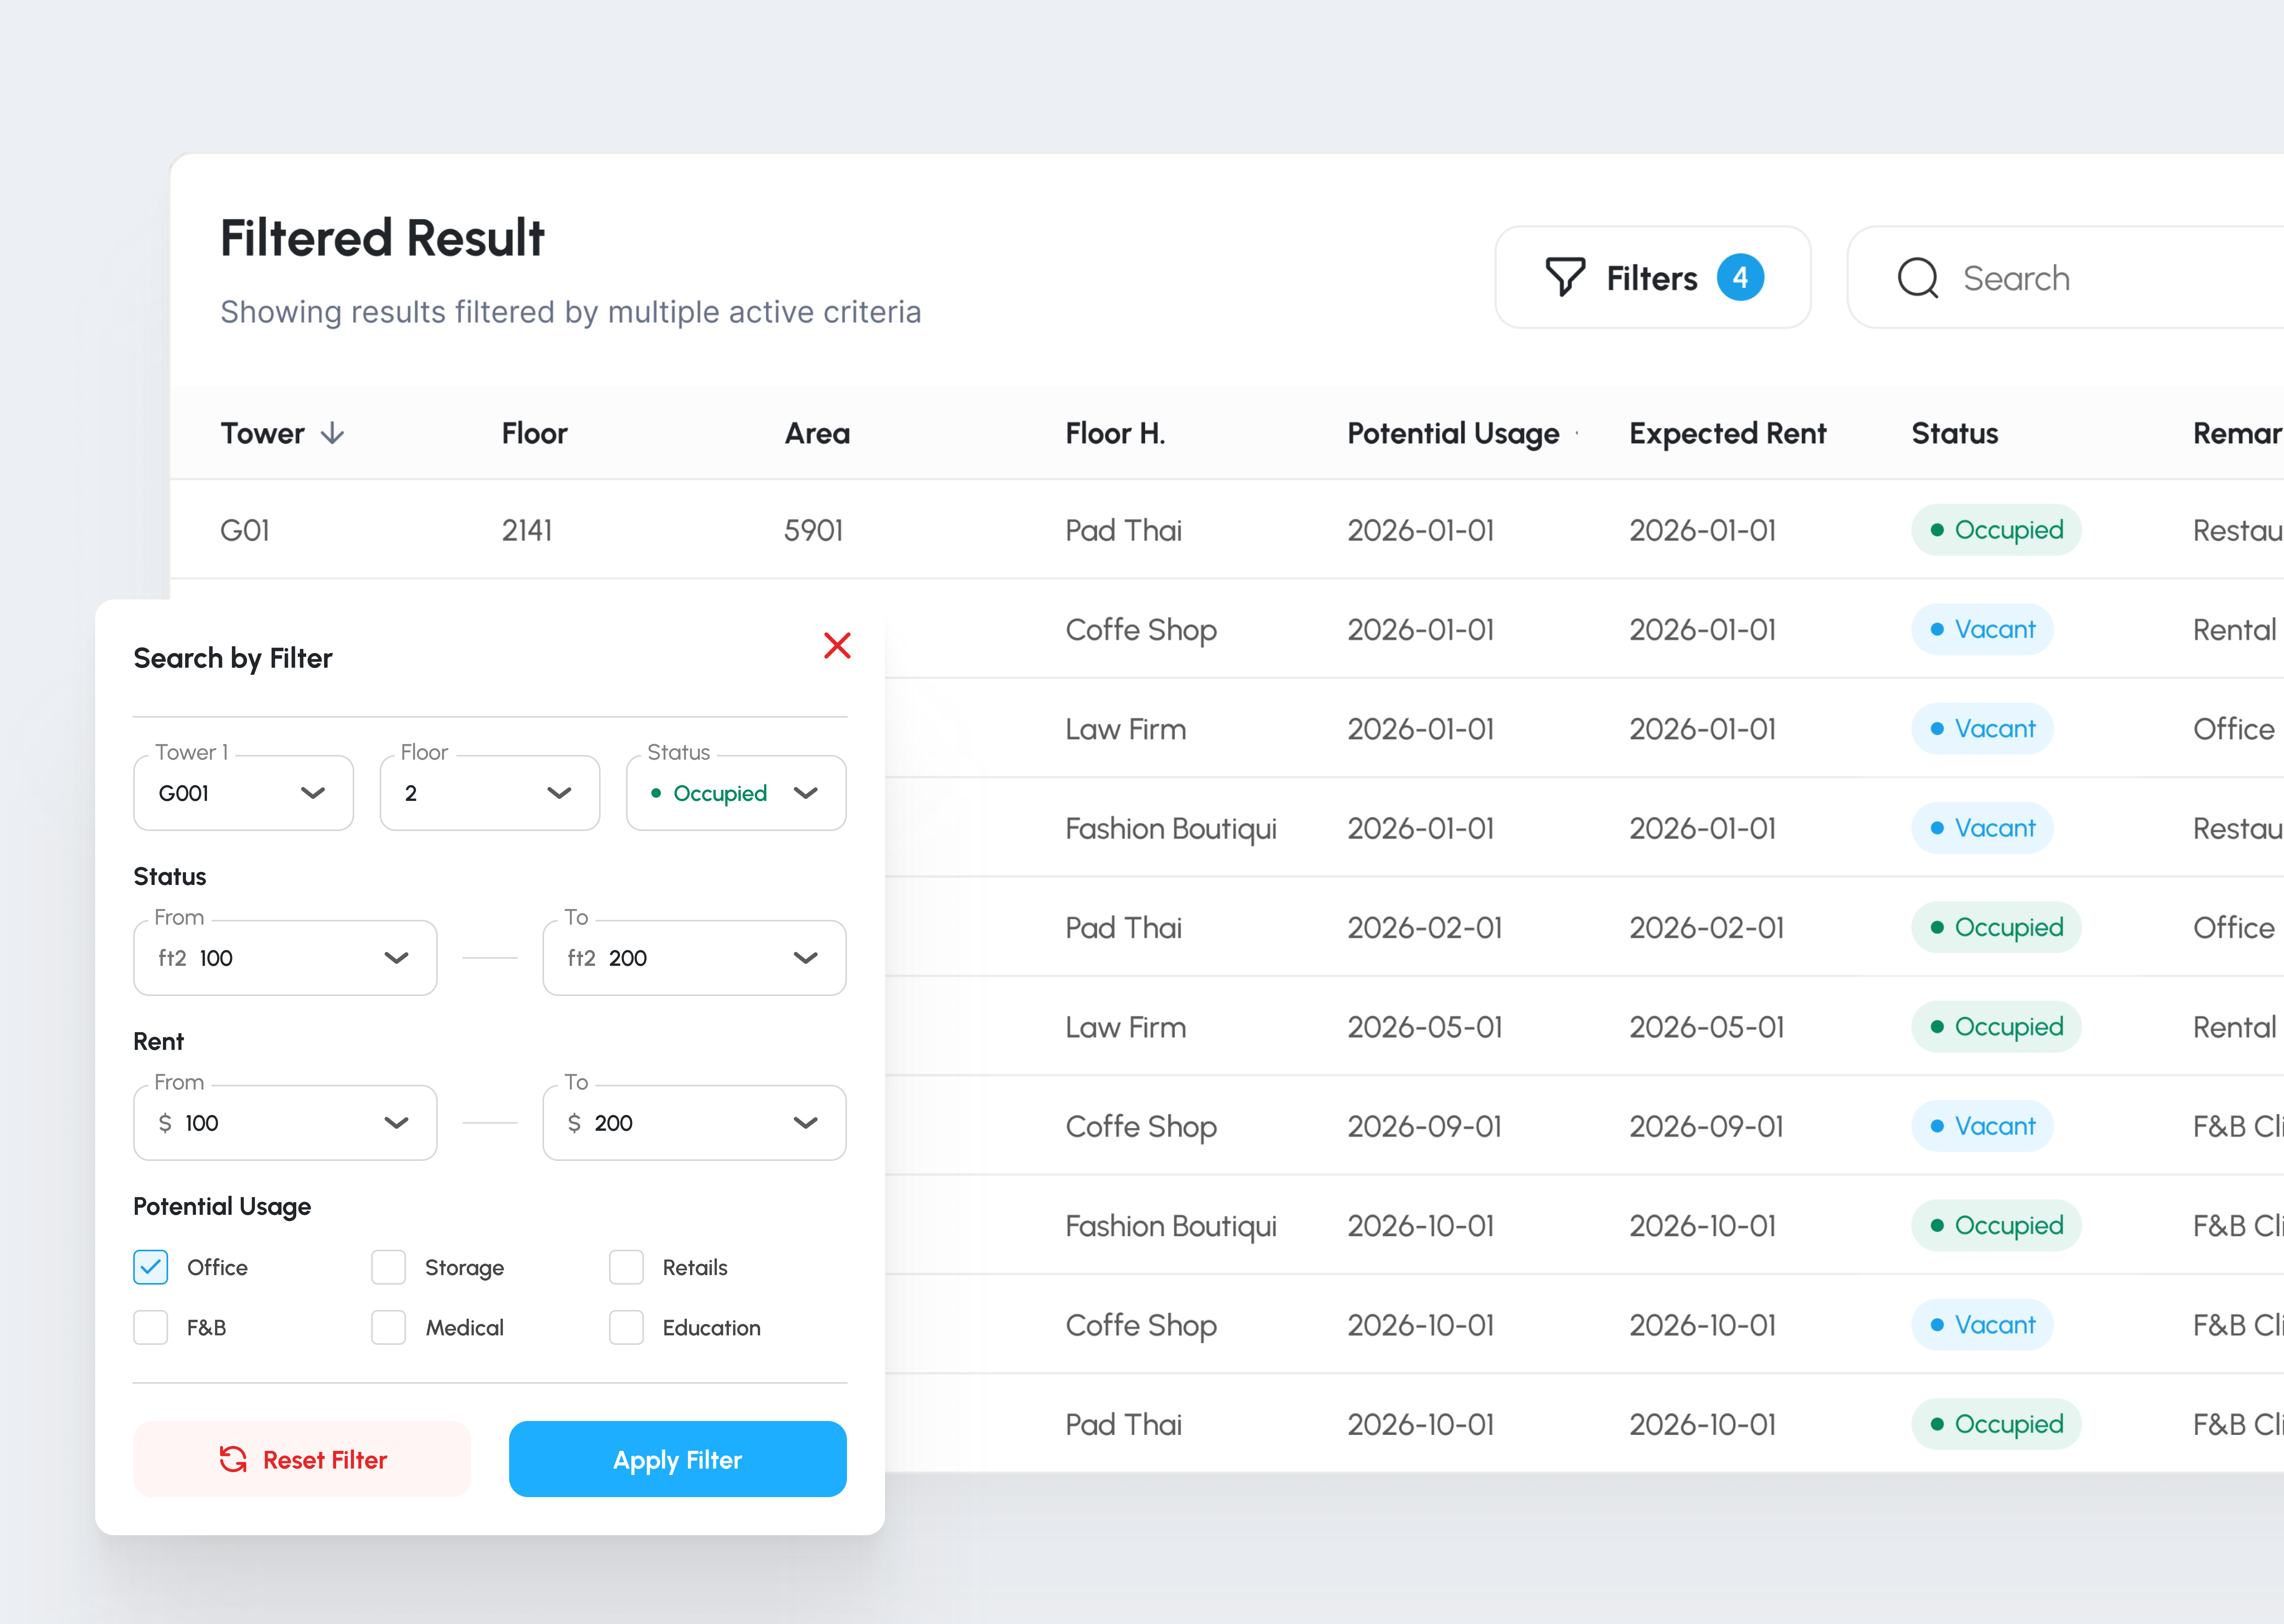2284x1624 pixels.
Task: Check the Storage usage checkbox
Action: (388, 1267)
